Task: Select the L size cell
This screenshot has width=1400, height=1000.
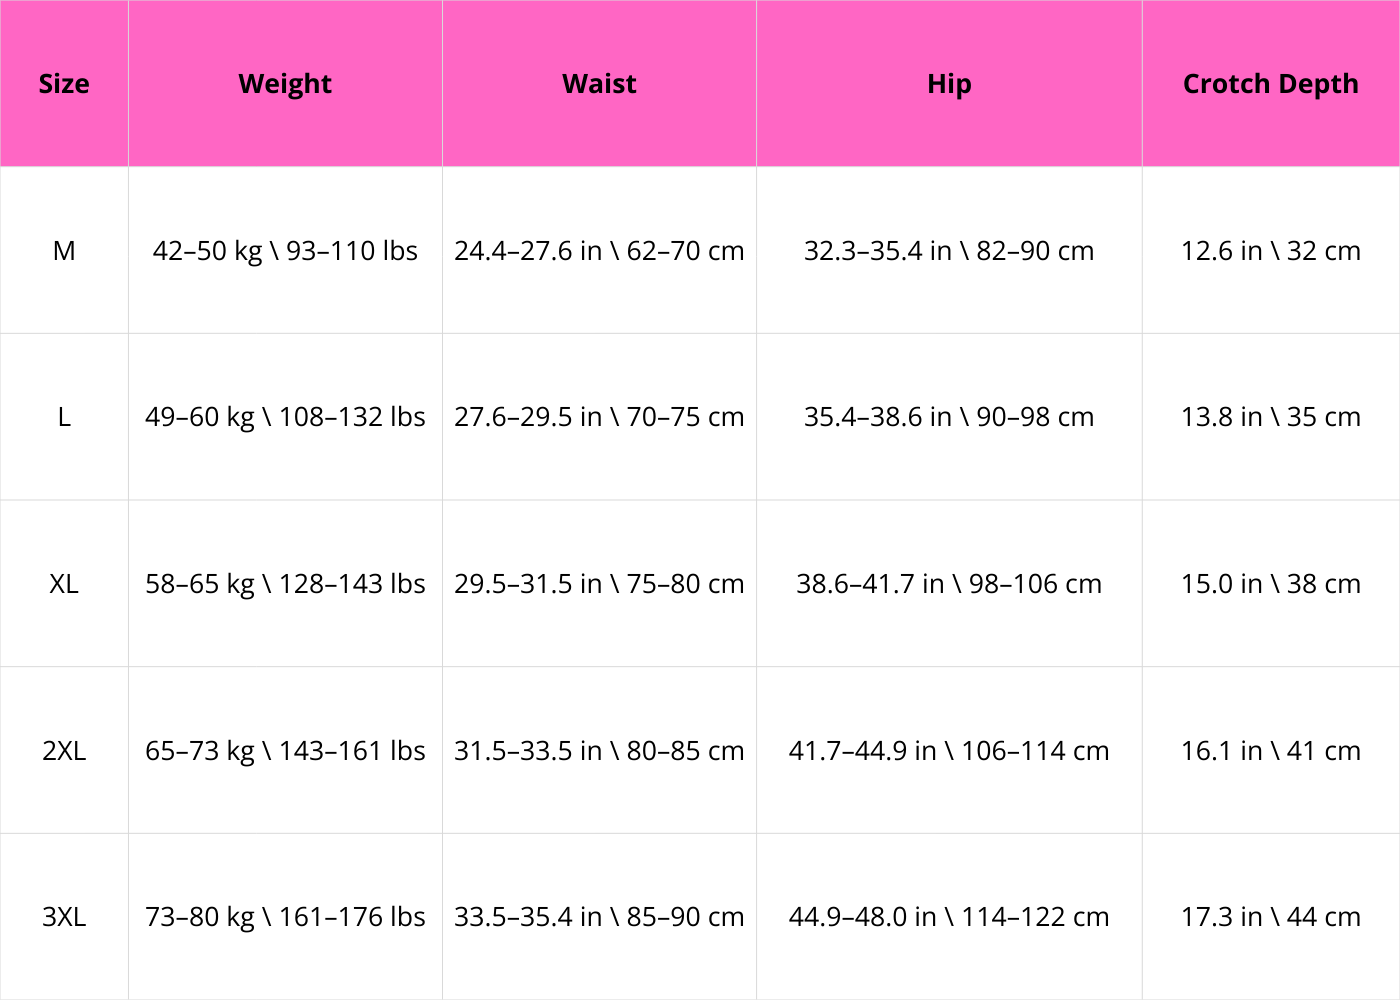Action: 64,417
